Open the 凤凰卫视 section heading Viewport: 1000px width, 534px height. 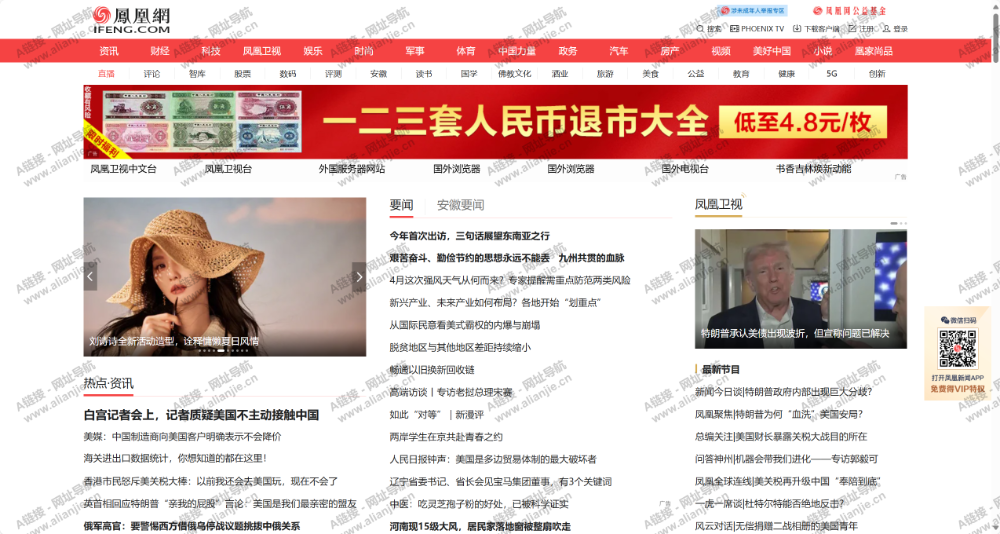pyautogui.click(x=718, y=205)
